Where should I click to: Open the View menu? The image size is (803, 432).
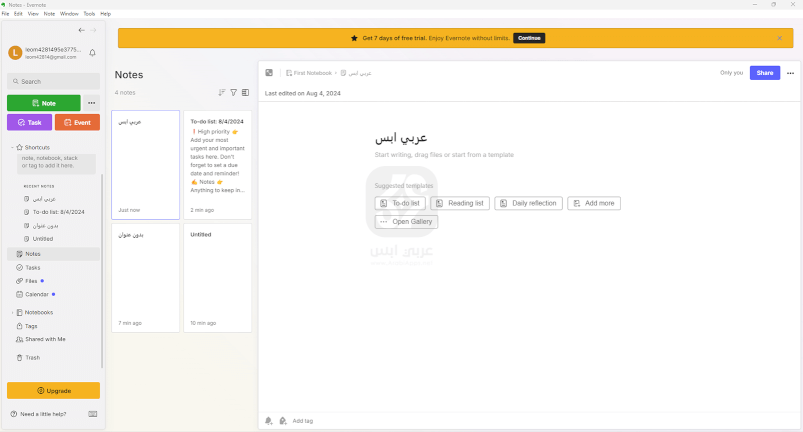click(x=33, y=14)
